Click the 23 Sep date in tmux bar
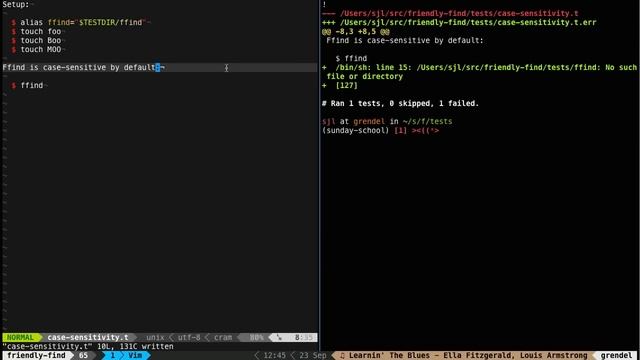The width and height of the screenshot is (640, 360). click(x=313, y=356)
